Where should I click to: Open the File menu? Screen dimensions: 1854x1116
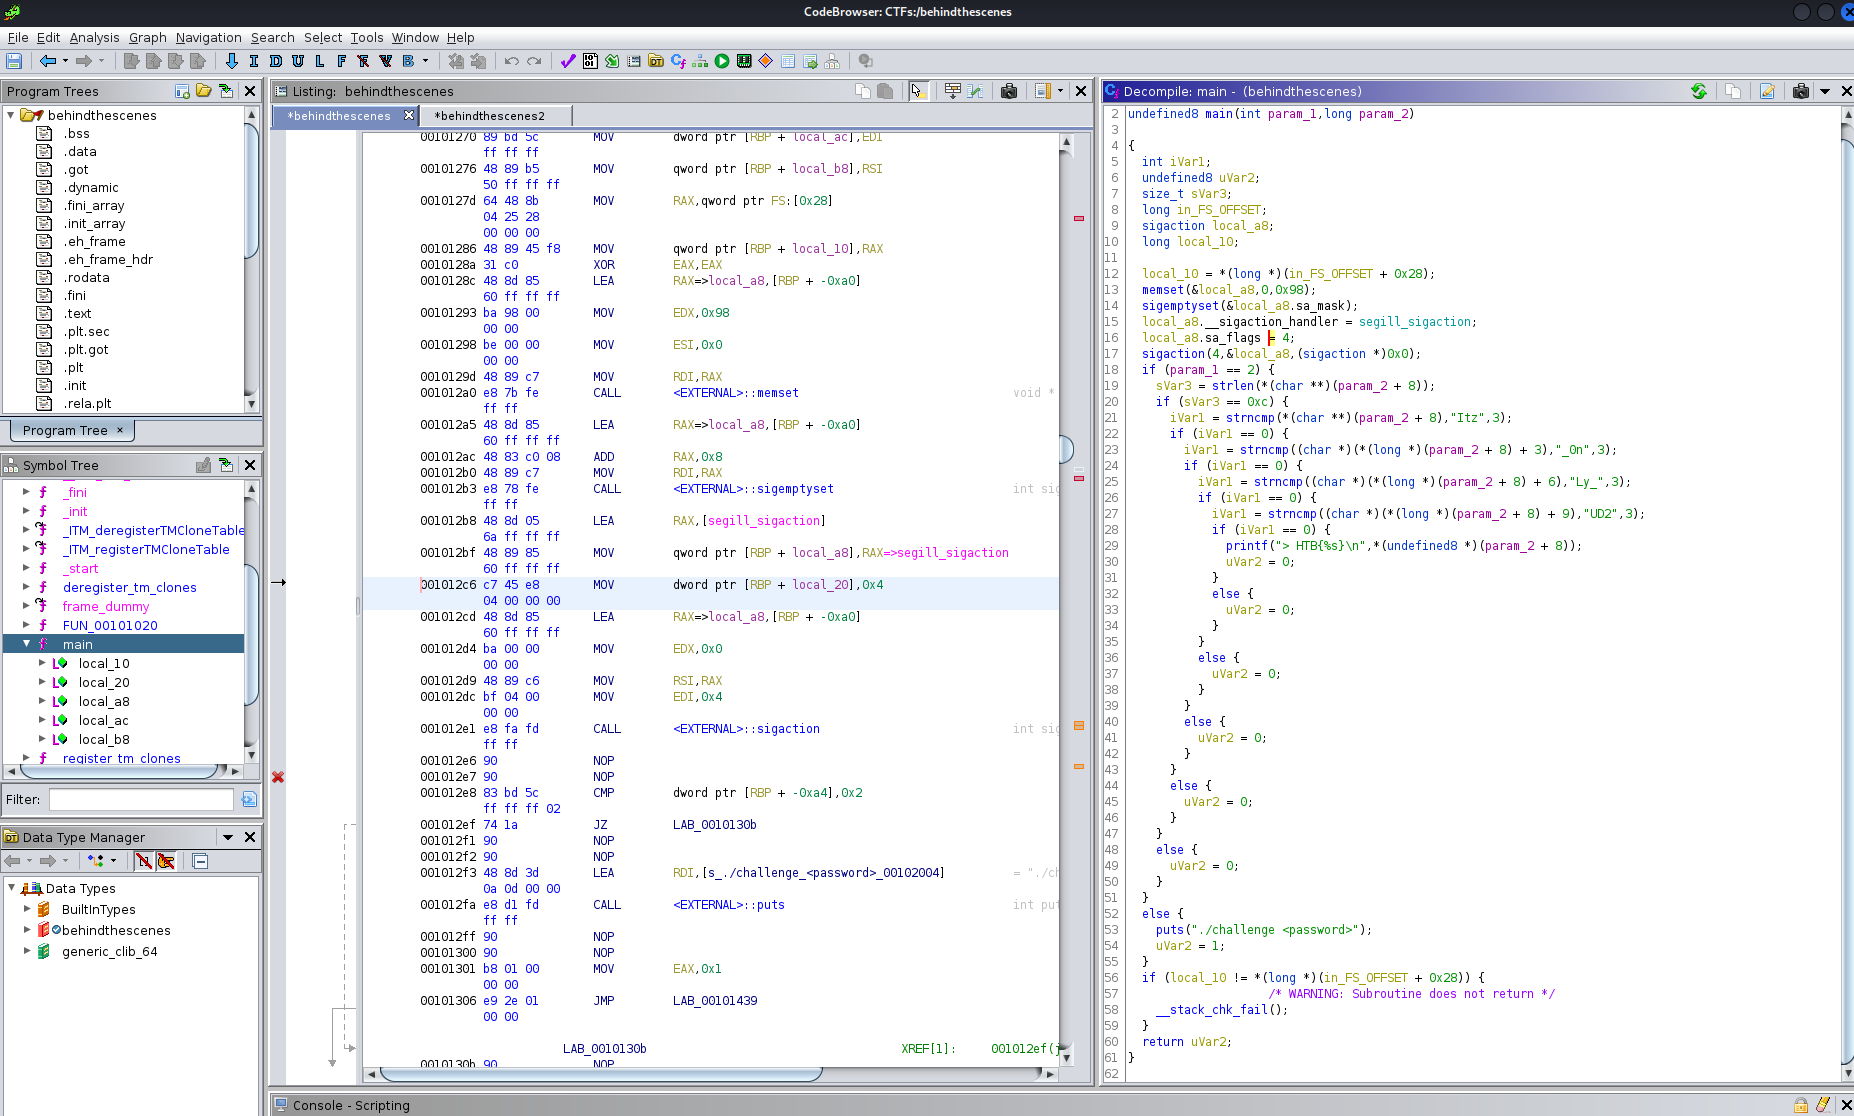[x=18, y=37]
